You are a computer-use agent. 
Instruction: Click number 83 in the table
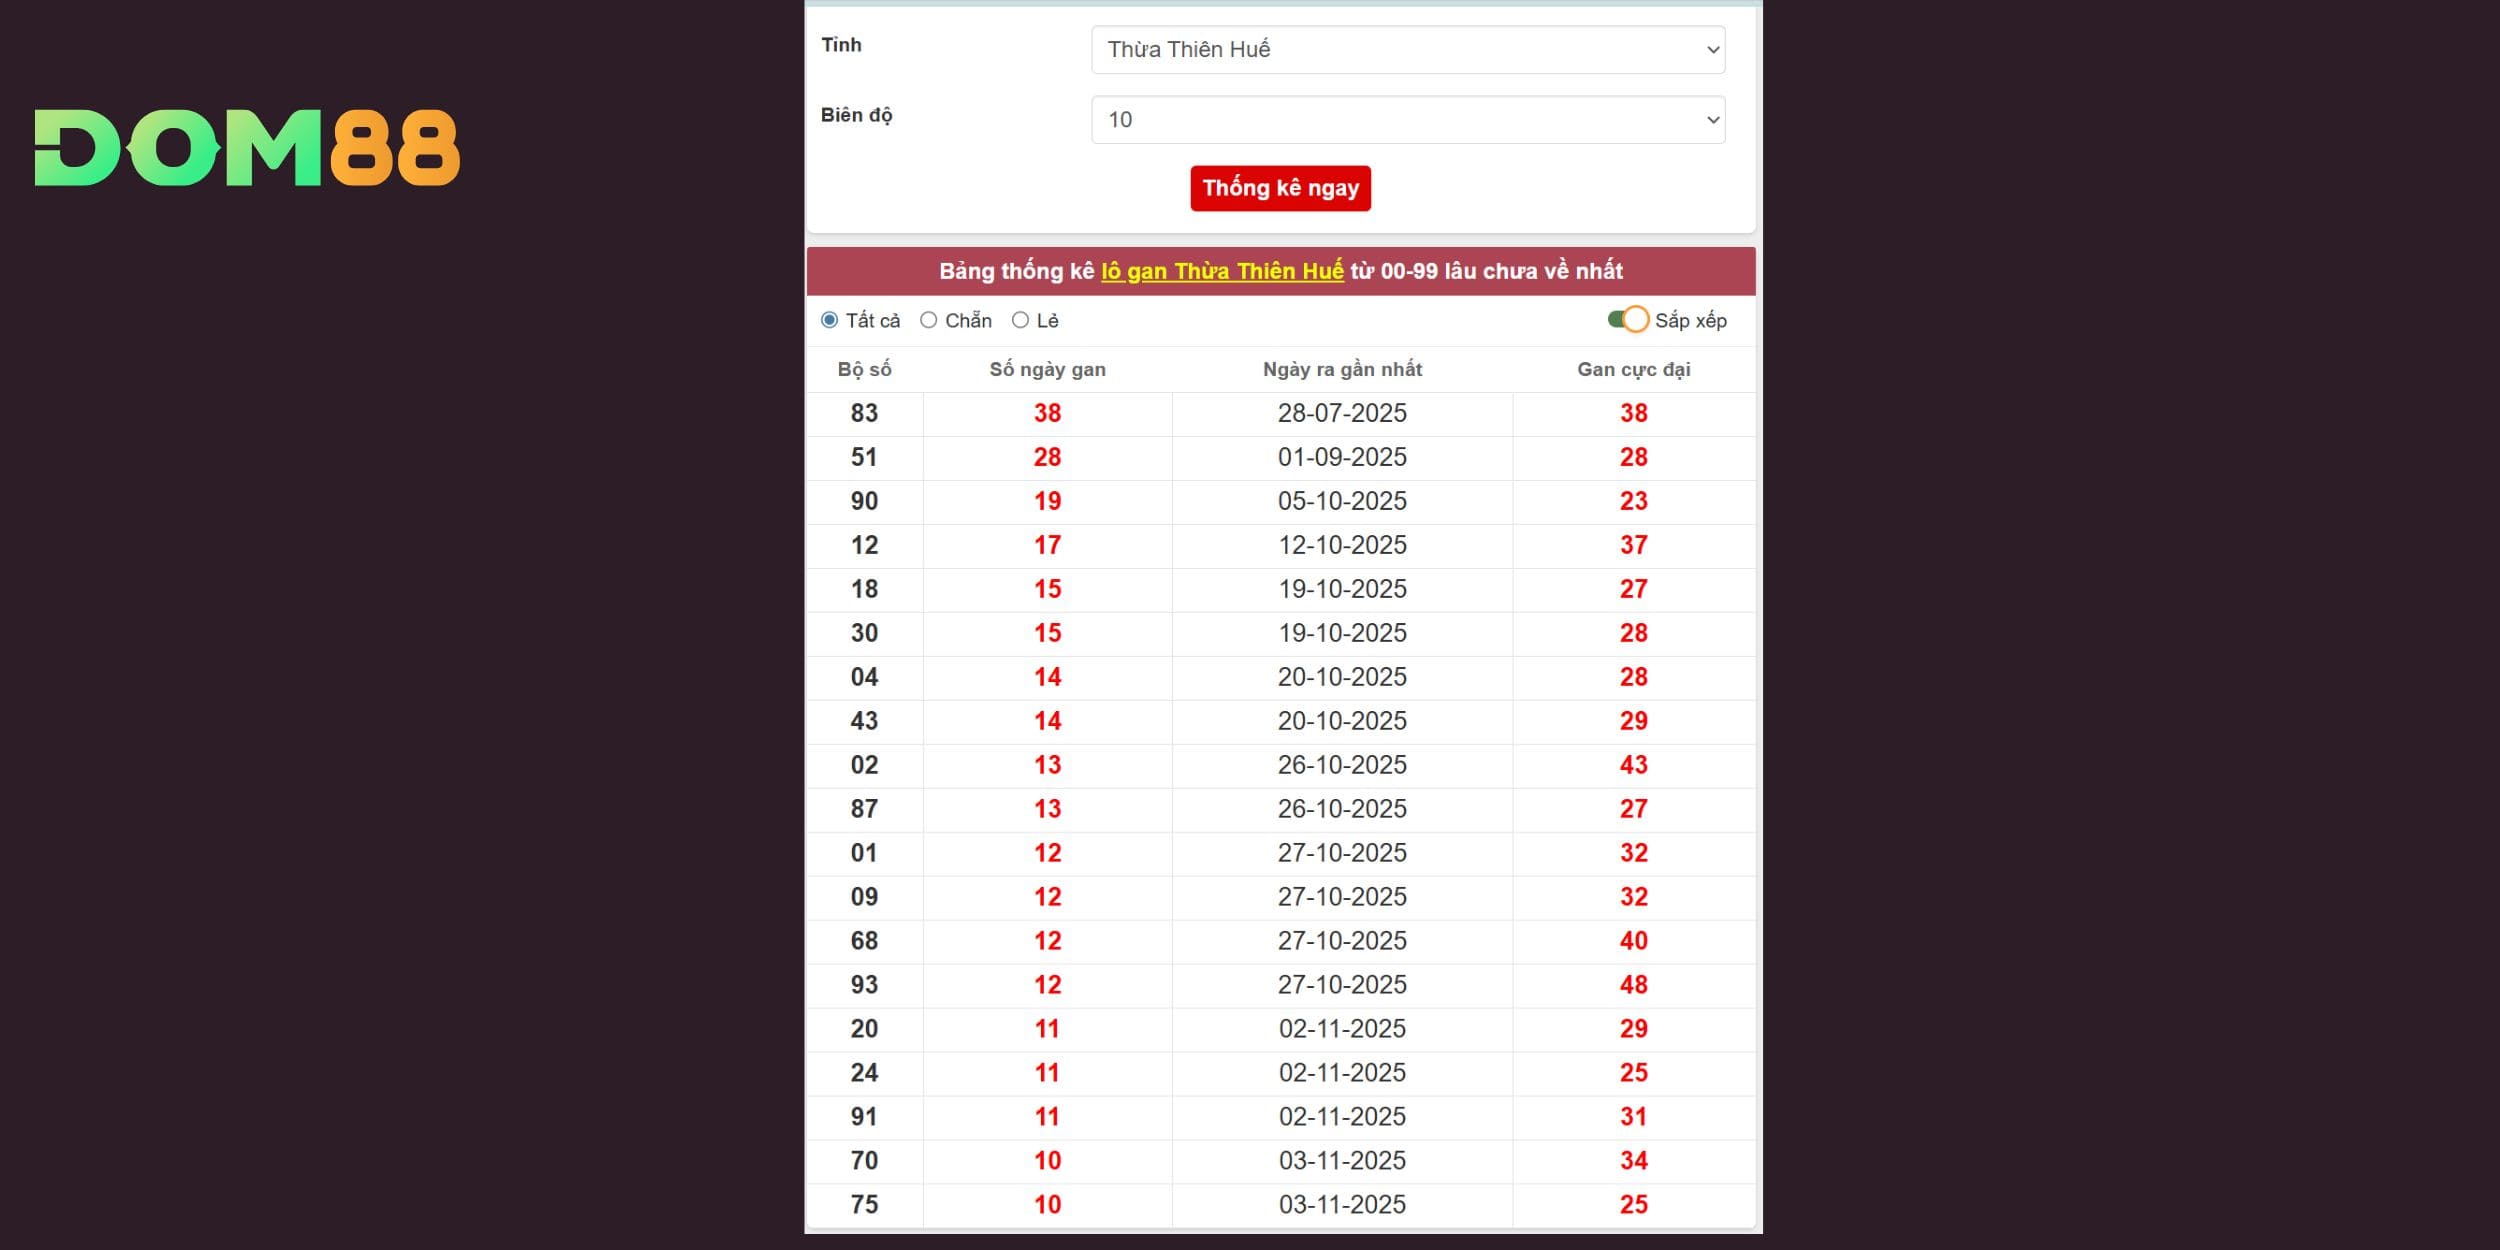pyautogui.click(x=864, y=413)
